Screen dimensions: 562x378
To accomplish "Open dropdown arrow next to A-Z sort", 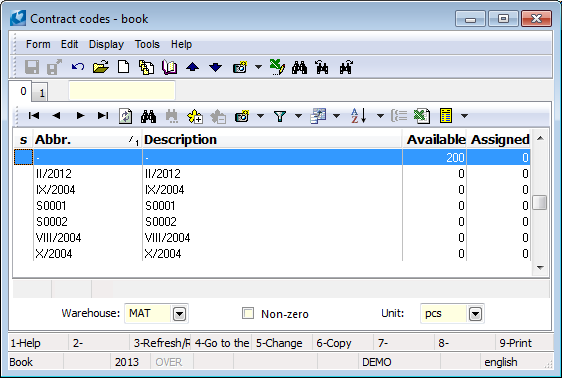I will pos(381,116).
